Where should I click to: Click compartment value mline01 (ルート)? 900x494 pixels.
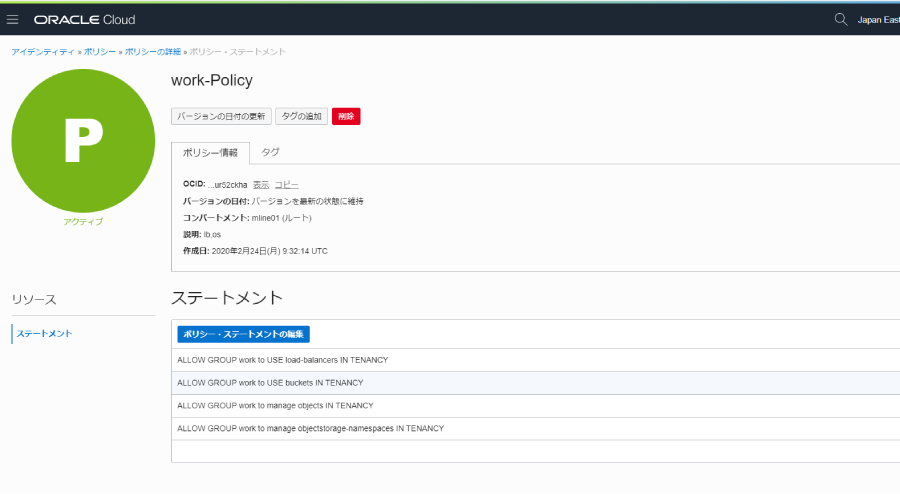click(x=281, y=218)
